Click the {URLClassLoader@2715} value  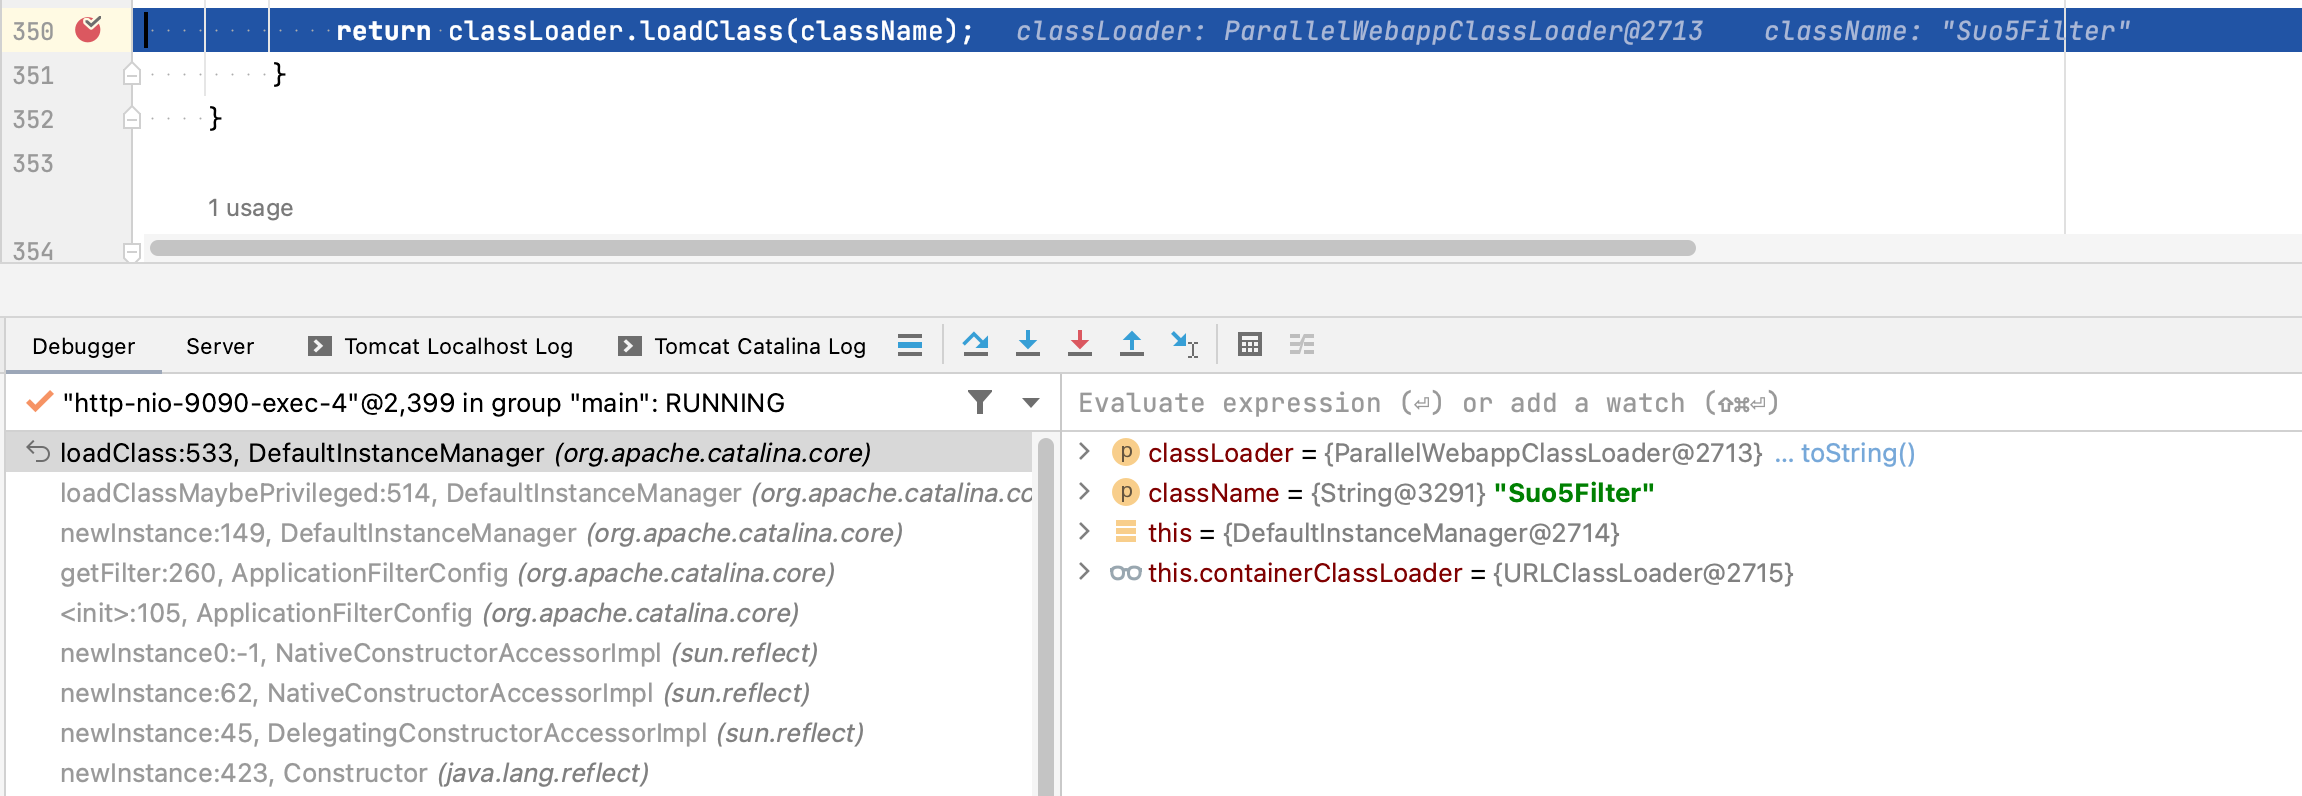coord(1643,573)
